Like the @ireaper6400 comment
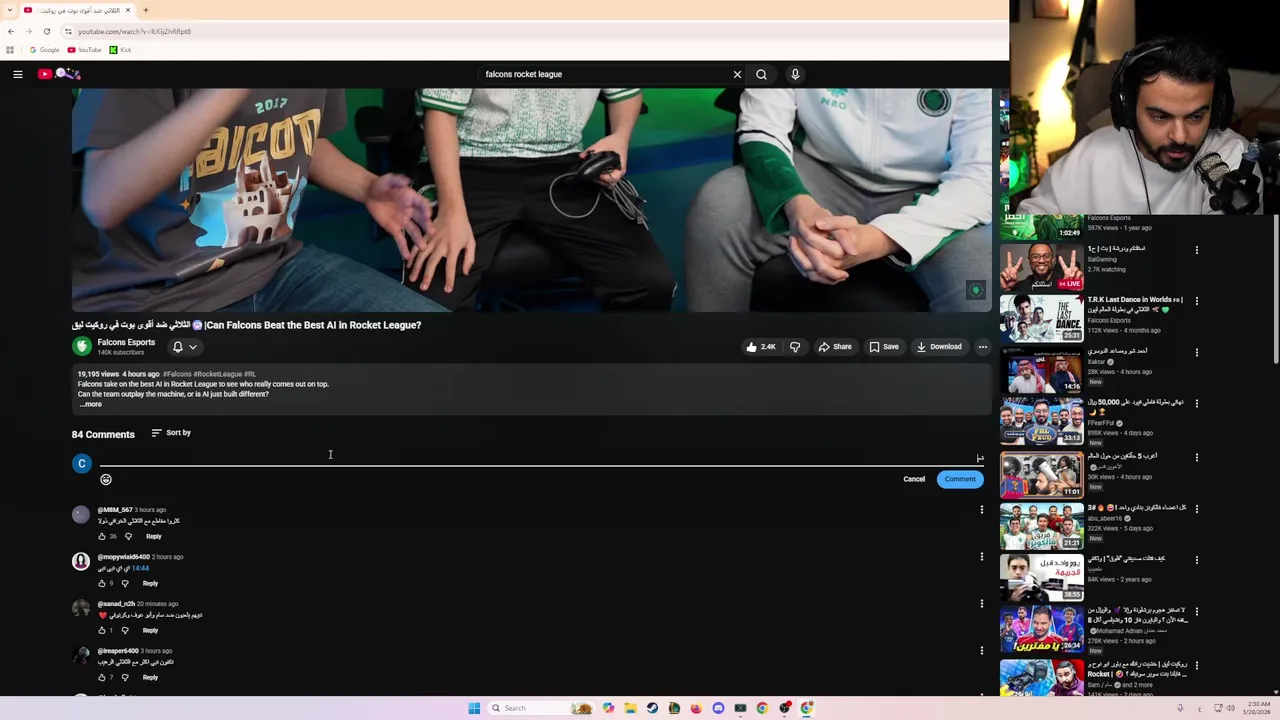The image size is (1280, 720). (101, 677)
